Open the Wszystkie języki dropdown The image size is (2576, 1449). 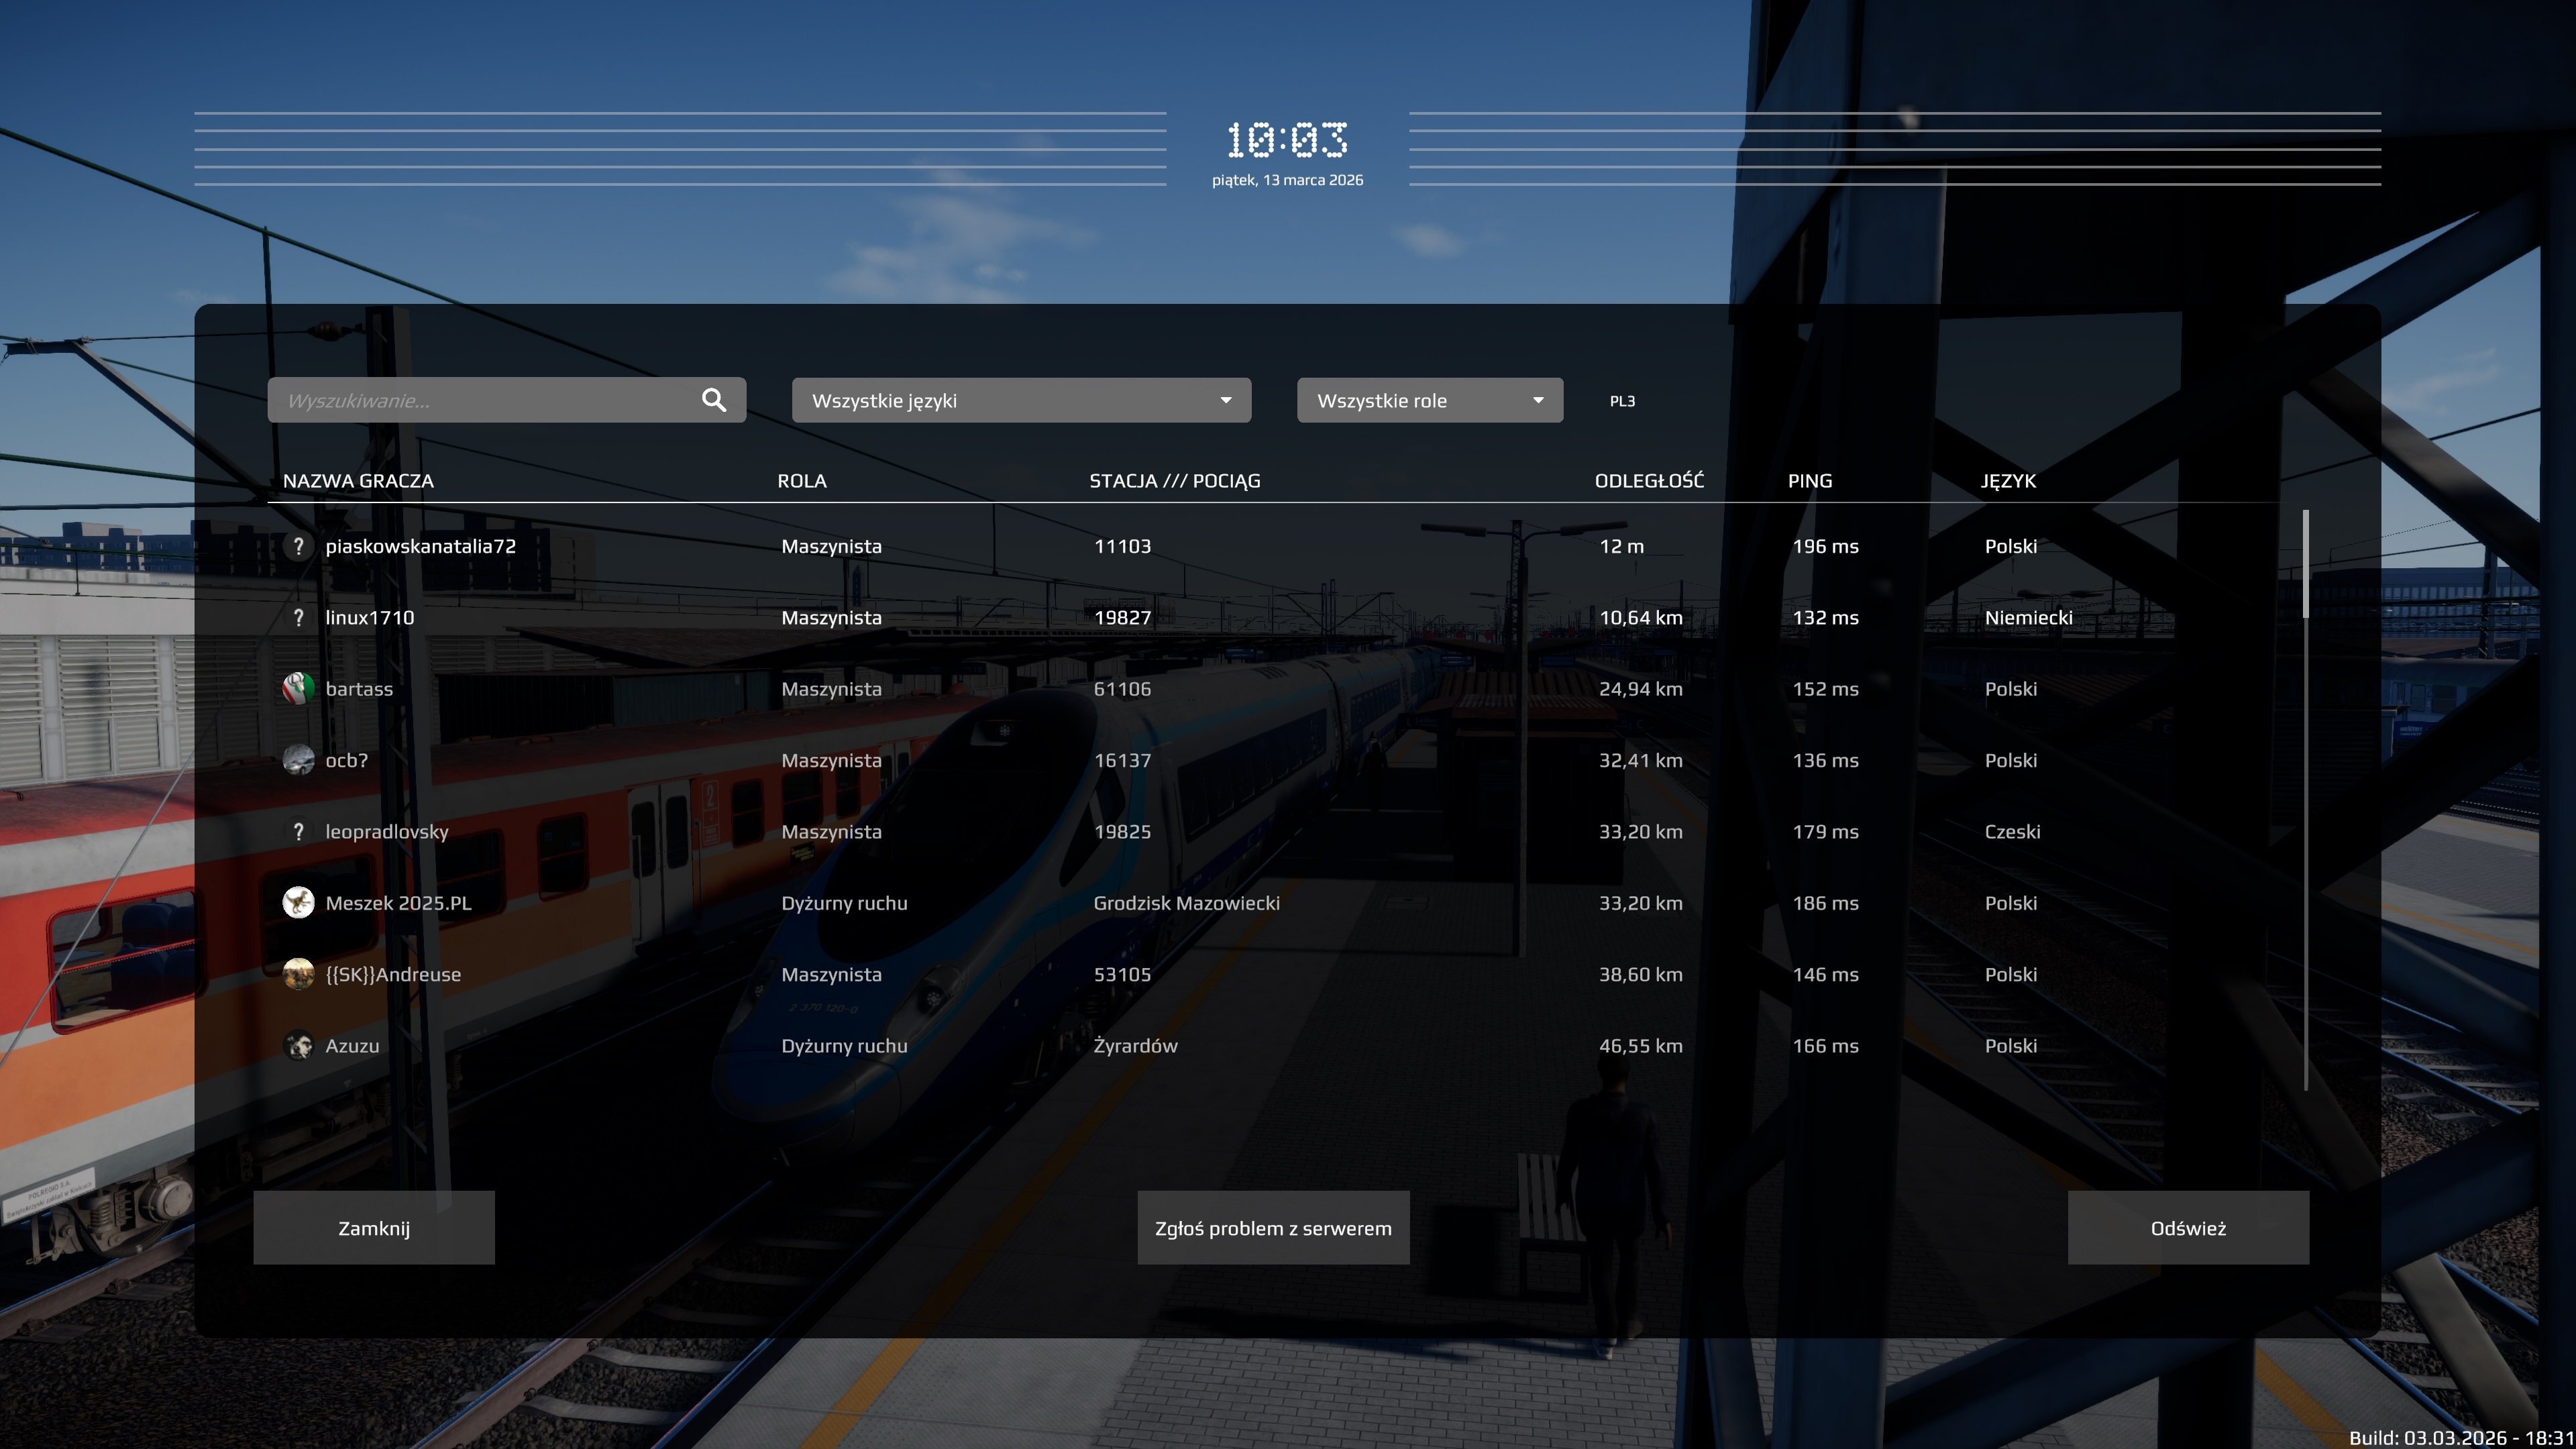1020,400
